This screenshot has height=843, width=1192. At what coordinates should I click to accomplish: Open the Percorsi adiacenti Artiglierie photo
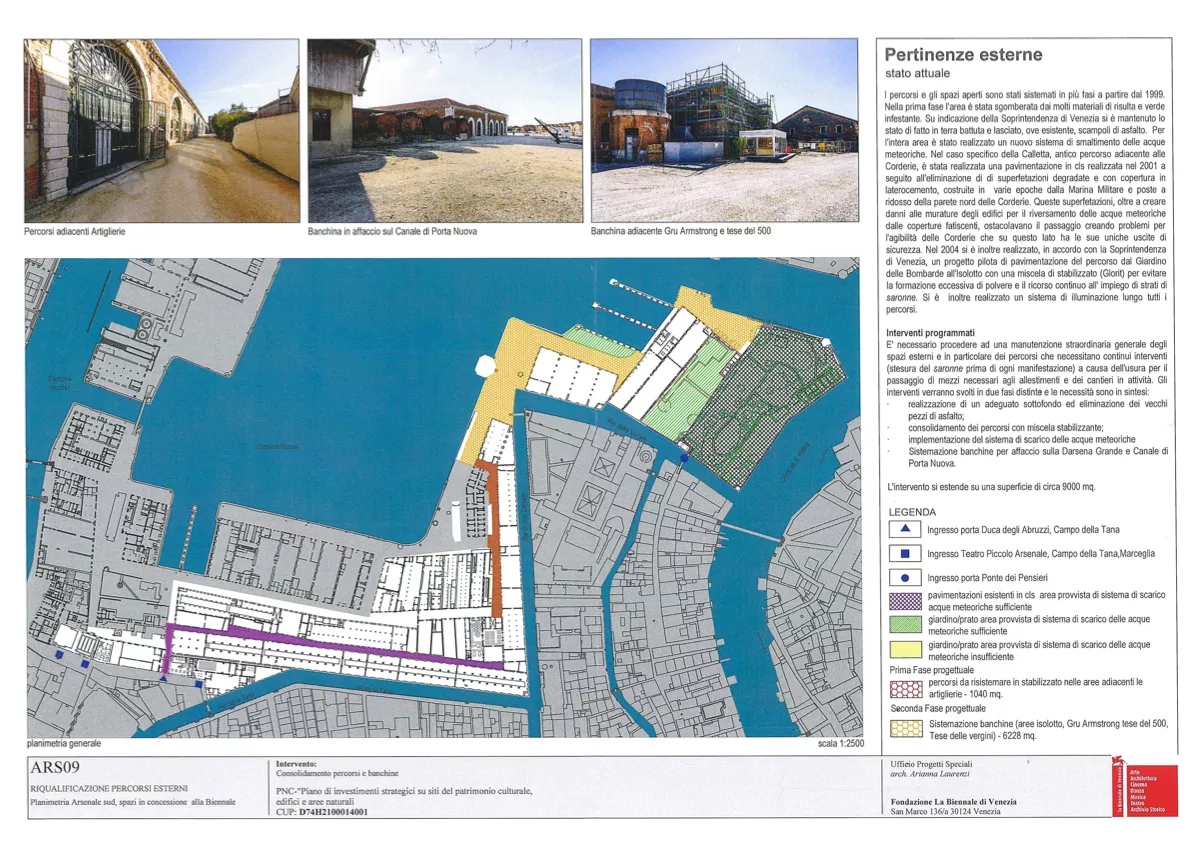[x=162, y=131]
